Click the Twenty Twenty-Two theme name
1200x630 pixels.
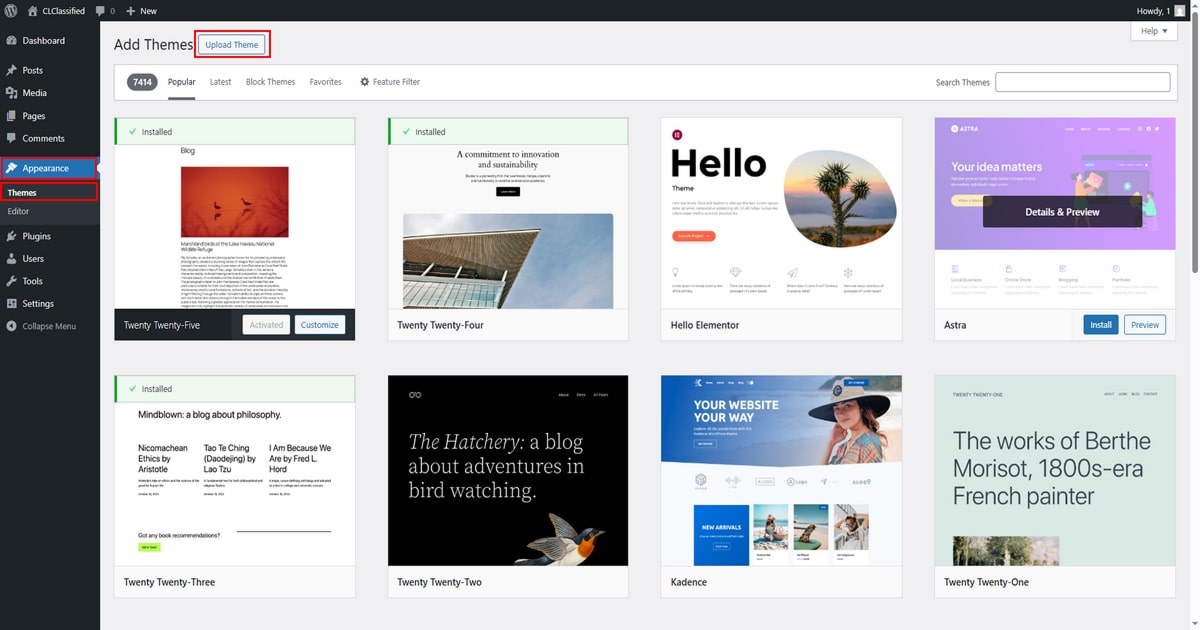pos(439,582)
